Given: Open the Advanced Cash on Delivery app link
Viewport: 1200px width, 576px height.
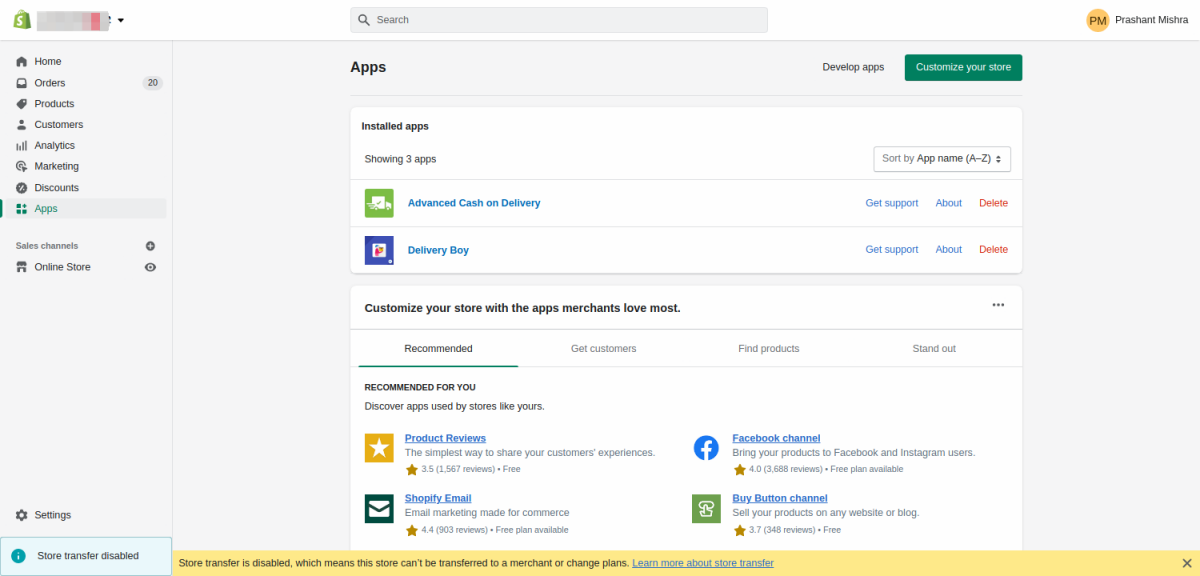Looking at the screenshot, I should click(474, 203).
